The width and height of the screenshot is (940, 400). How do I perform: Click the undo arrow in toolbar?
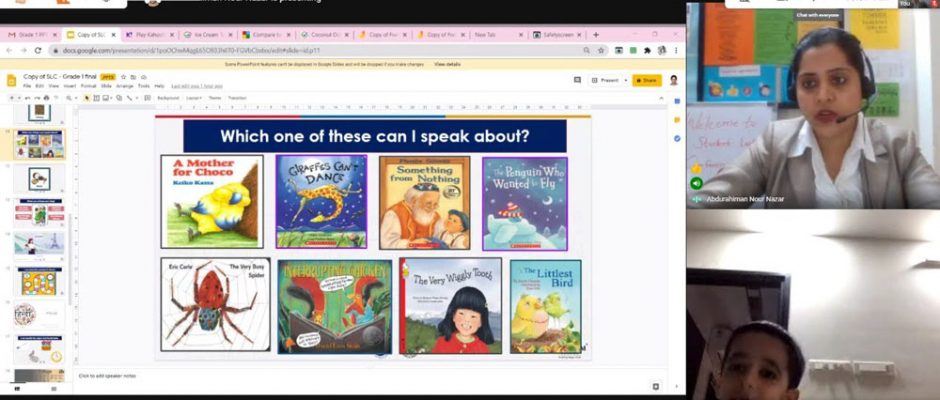27,98
